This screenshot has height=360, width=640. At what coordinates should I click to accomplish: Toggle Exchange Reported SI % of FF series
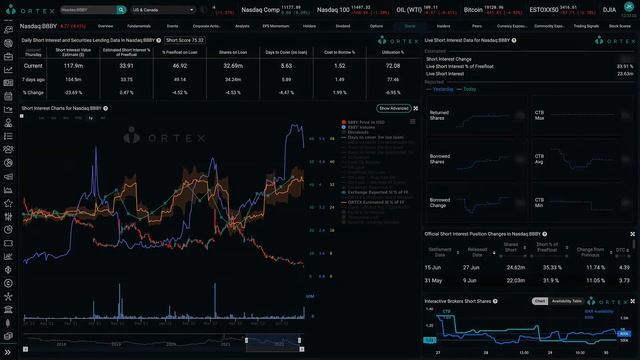[x=375, y=192]
